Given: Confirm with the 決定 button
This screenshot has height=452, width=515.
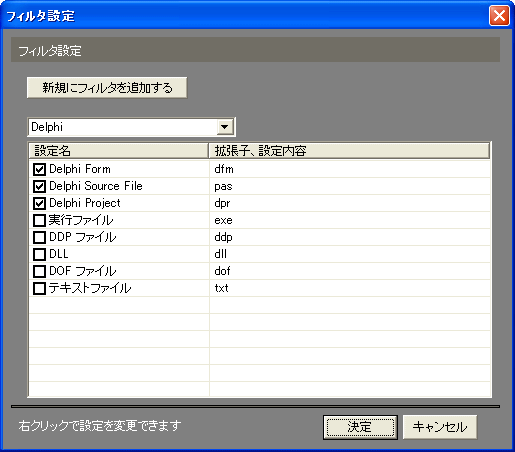Looking at the screenshot, I should click(x=360, y=427).
